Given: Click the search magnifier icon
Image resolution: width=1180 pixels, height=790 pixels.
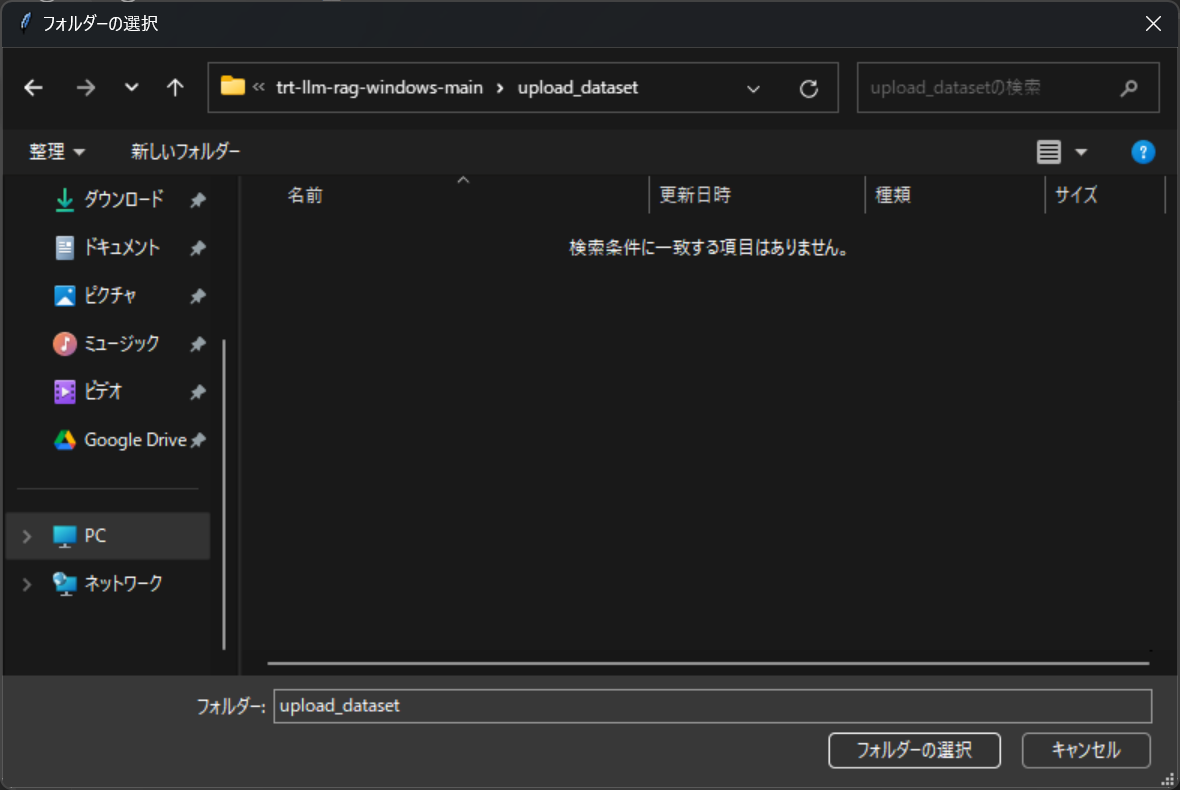Looking at the screenshot, I should click(x=1129, y=88).
